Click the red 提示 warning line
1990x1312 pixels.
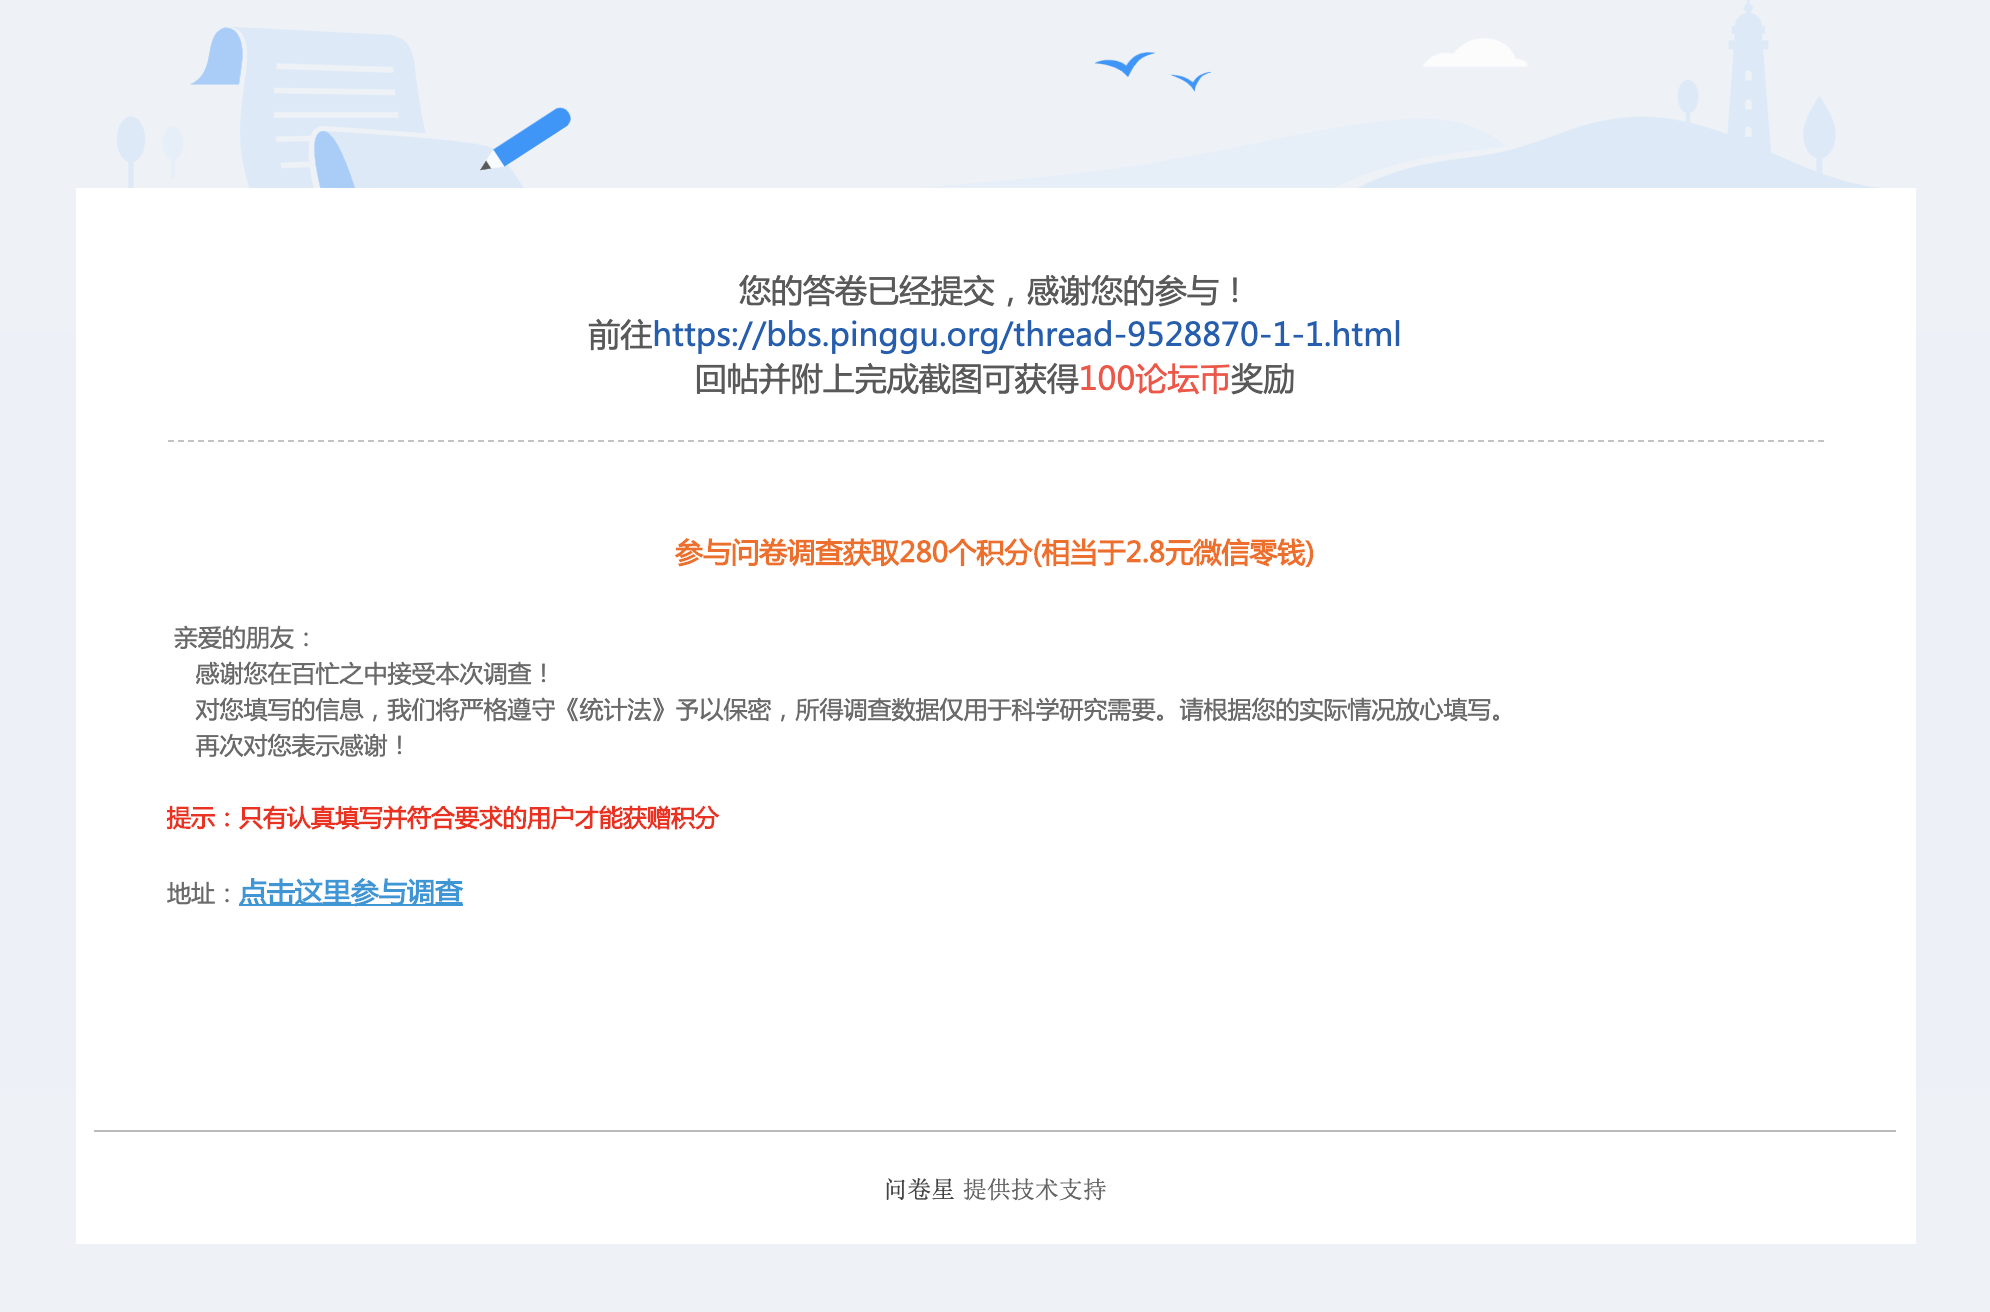tap(442, 818)
